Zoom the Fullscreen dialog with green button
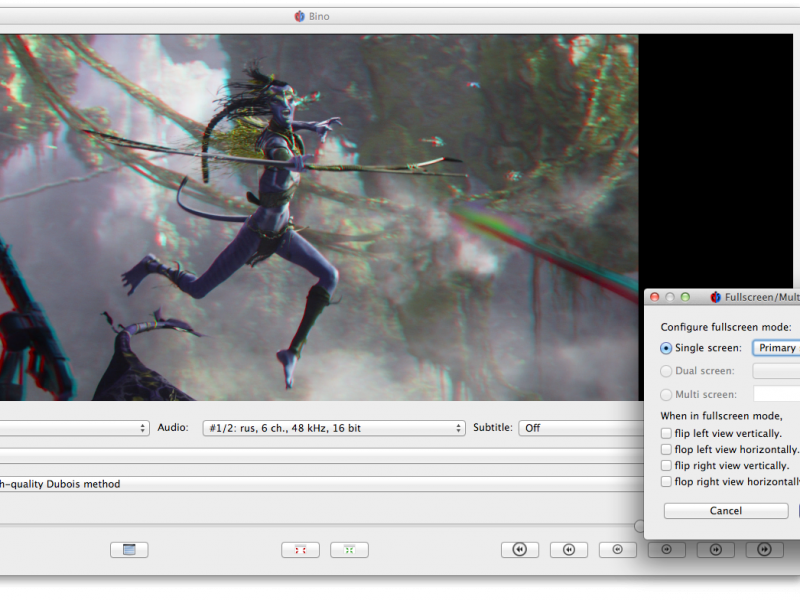The width and height of the screenshot is (800, 600). (x=685, y=297)
